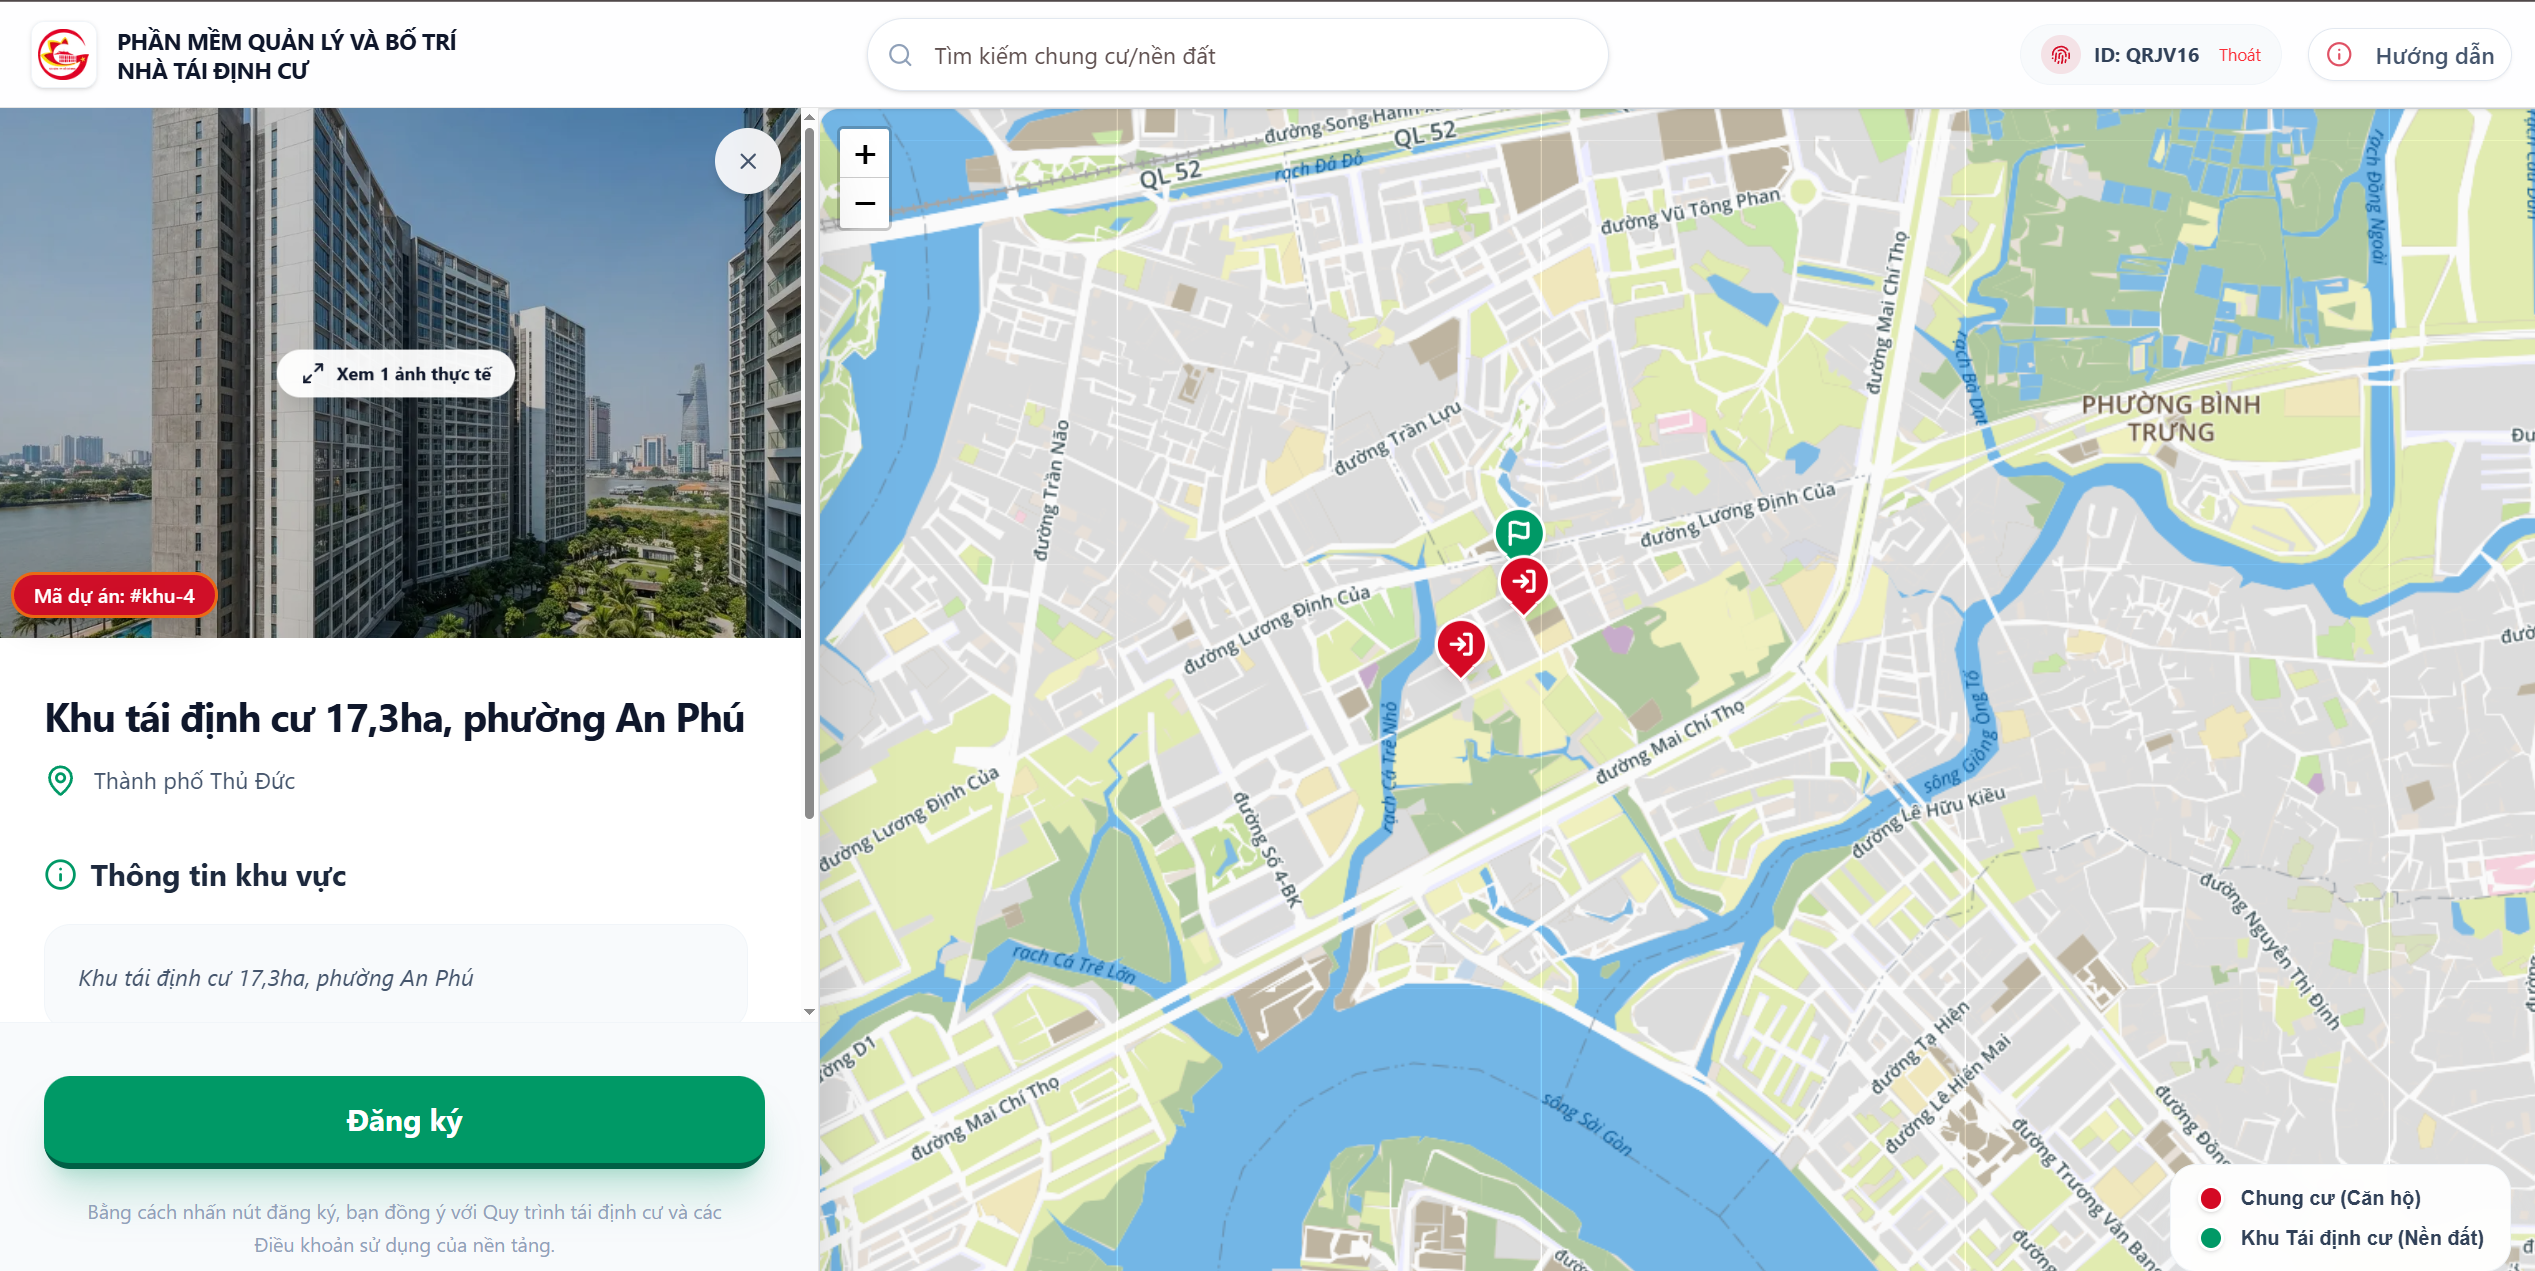Click the info icon beside 'Hướng dẫn'

[2339, 55]
